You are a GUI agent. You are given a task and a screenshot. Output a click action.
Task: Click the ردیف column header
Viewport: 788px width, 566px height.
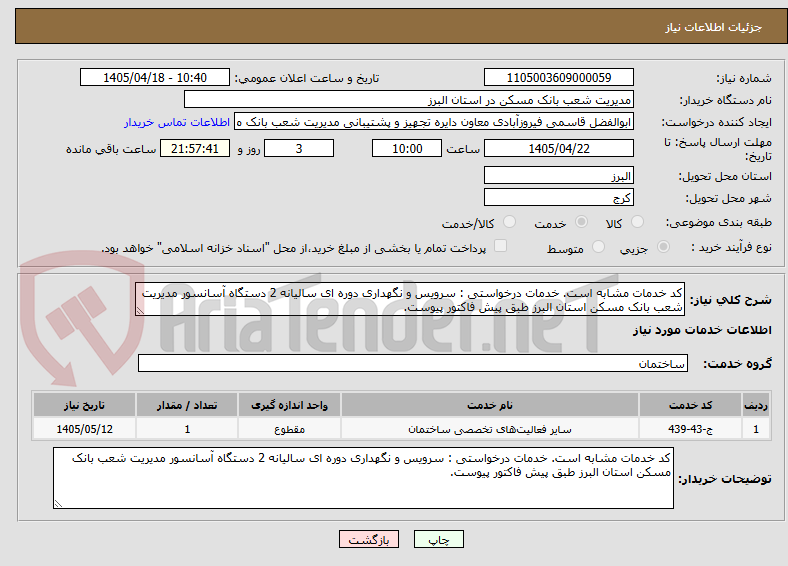click(756, 405)
